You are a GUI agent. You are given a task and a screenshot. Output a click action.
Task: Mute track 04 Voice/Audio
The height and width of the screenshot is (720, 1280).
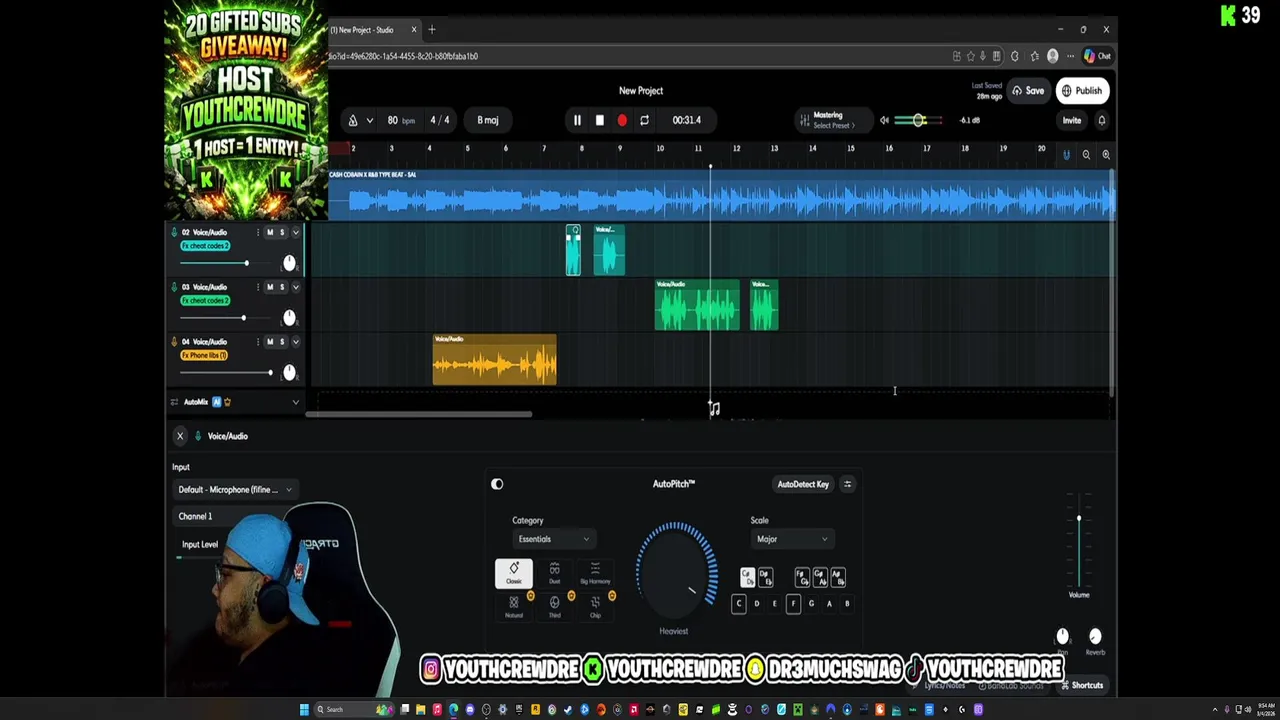pyautogui.click(x=269, y=342)
